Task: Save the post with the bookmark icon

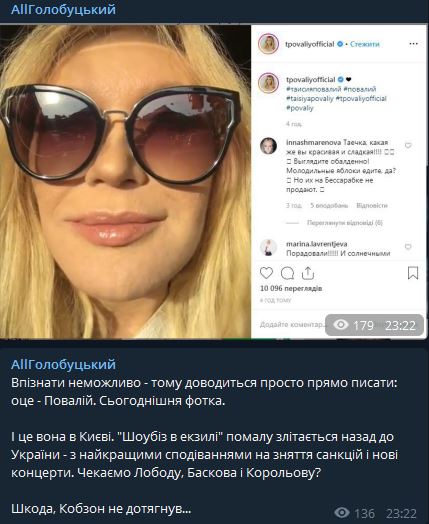Action: 413,273
